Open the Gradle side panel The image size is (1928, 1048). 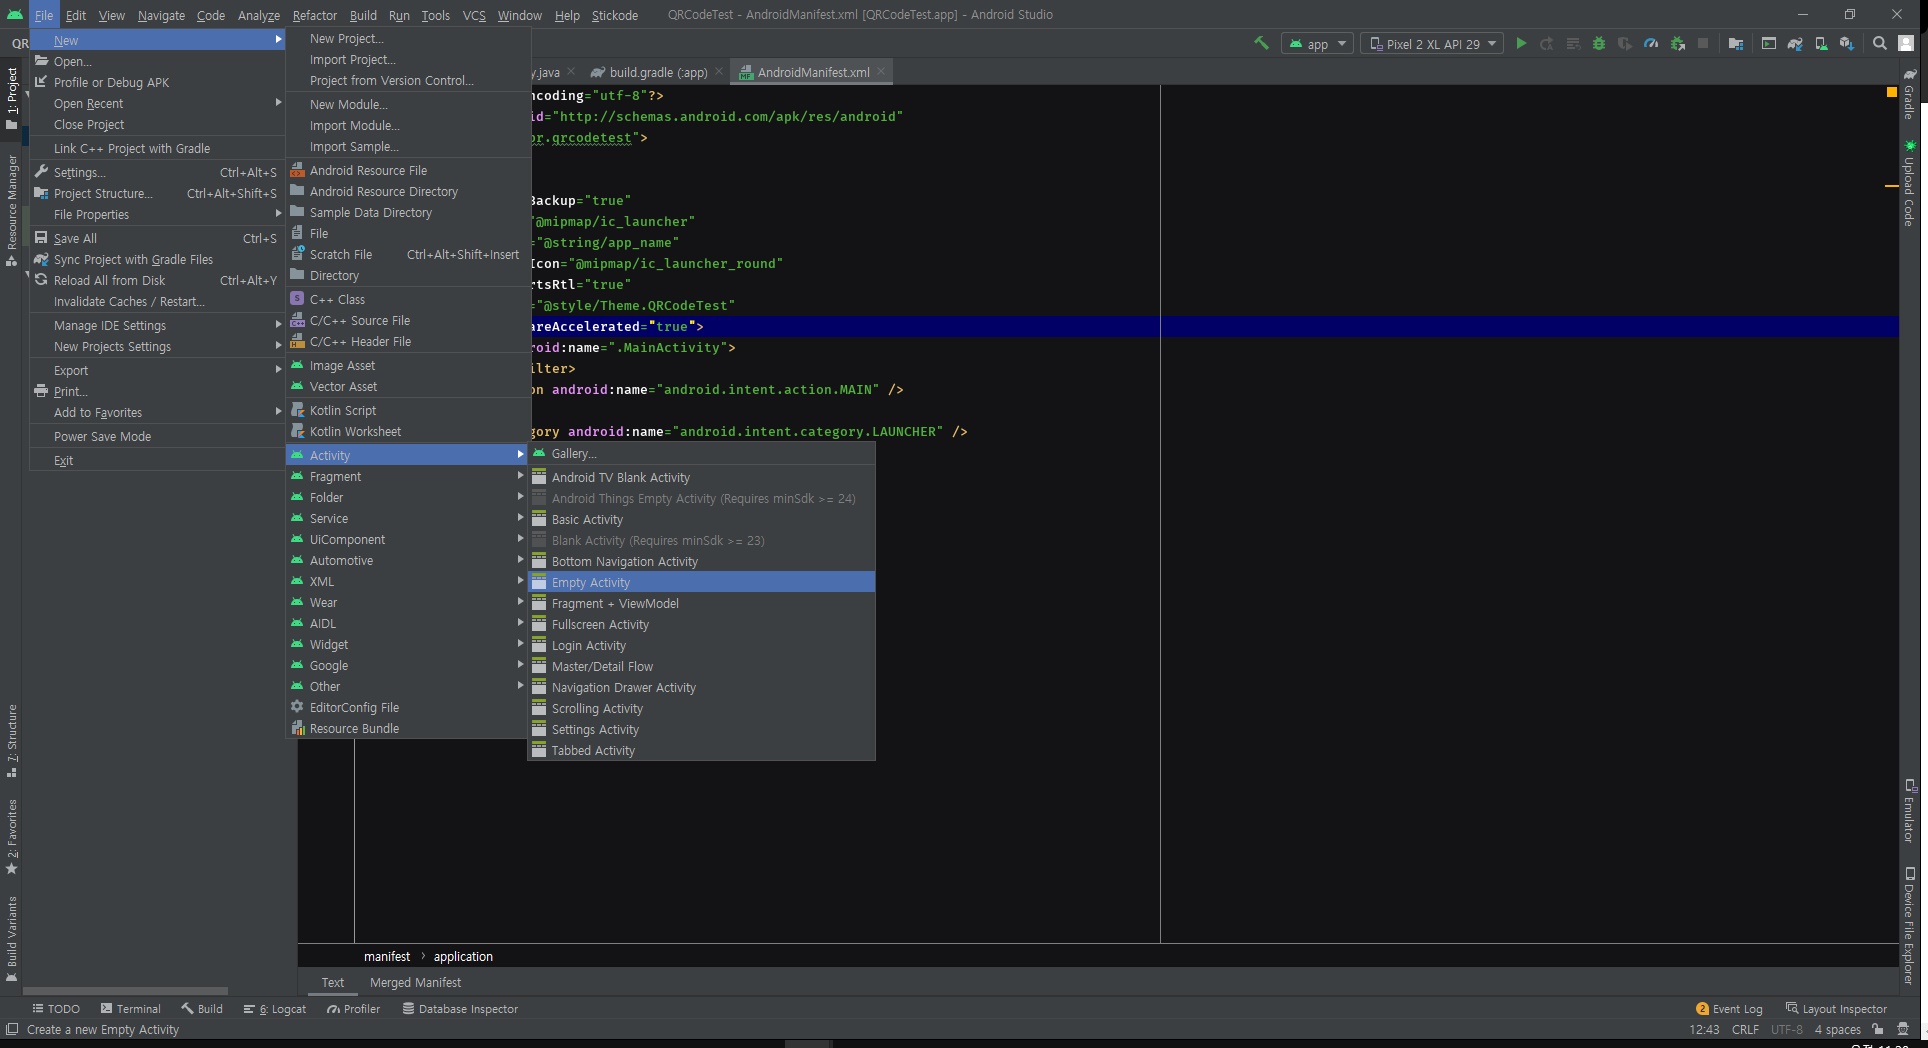(1910, 96)
